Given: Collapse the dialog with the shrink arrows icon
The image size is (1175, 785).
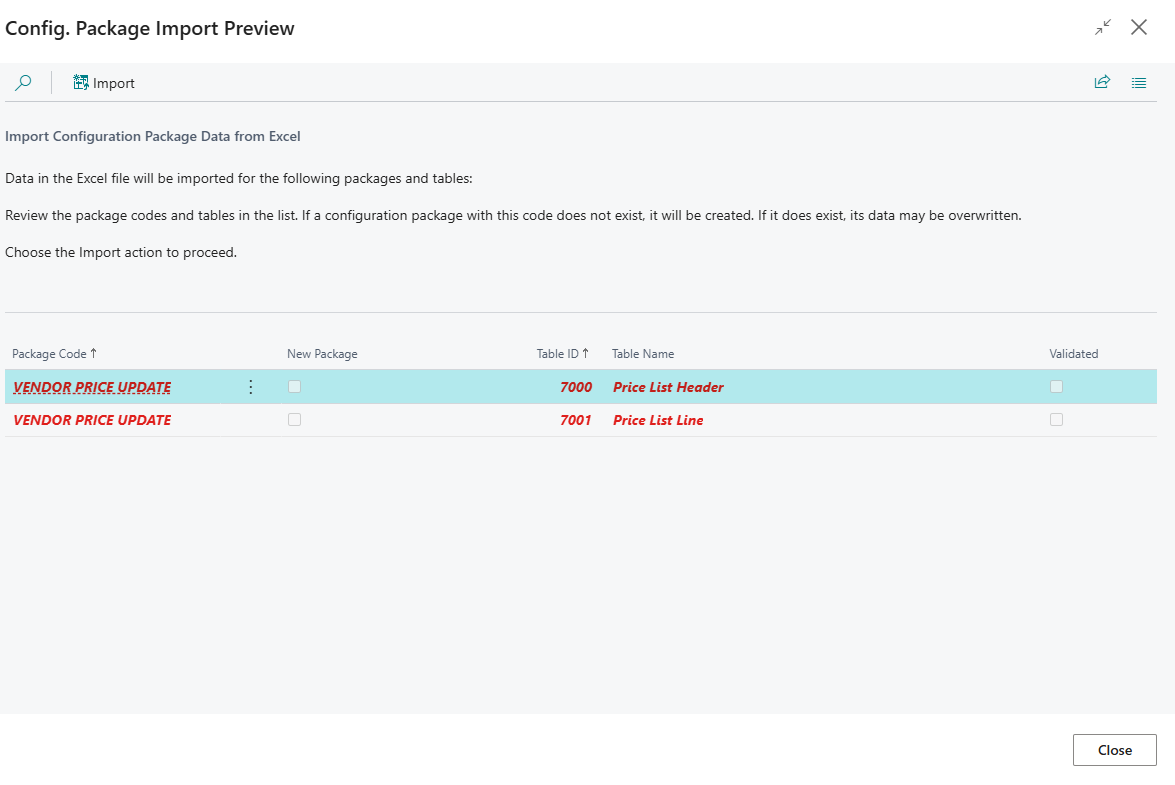Looking at the screenshot, I should [x=1103, y=28].
